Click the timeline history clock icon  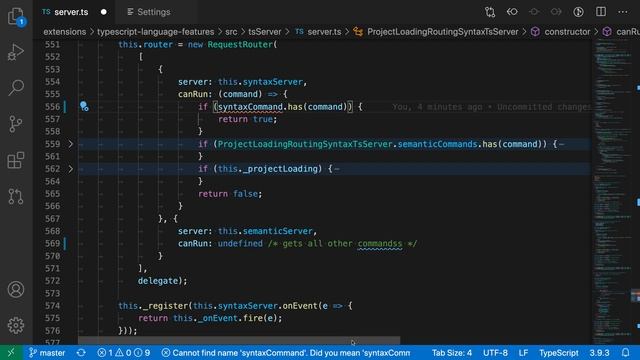[x=578, y=12]
